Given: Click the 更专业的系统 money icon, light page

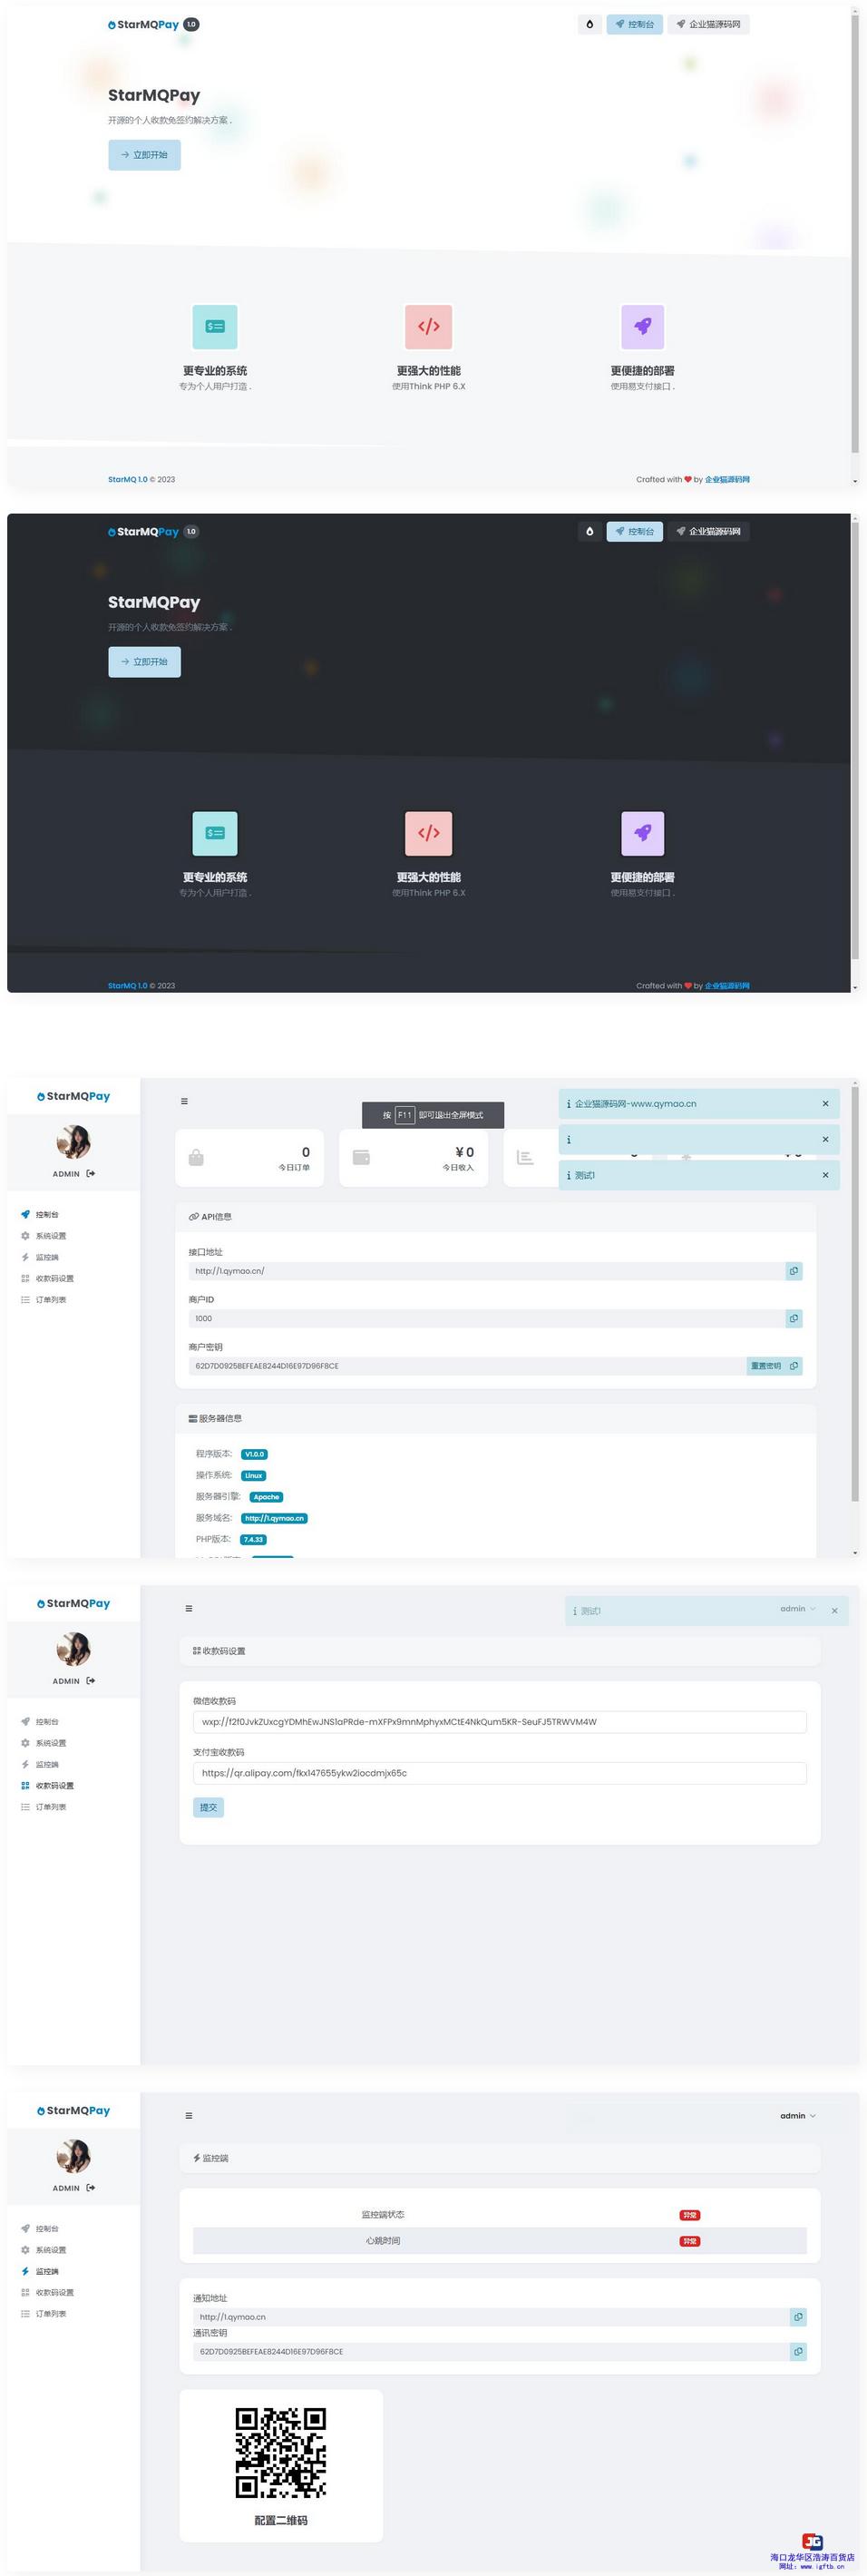Looking at the screenshot, I should click(215, 326).
